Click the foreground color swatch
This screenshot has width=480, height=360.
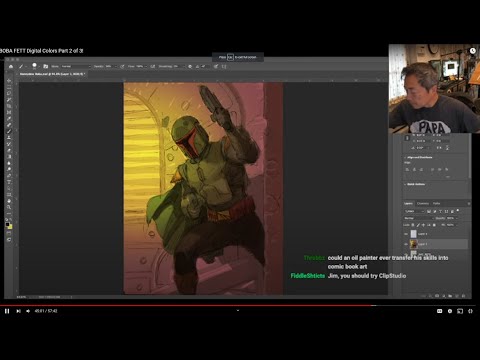[x=7, y=224]
